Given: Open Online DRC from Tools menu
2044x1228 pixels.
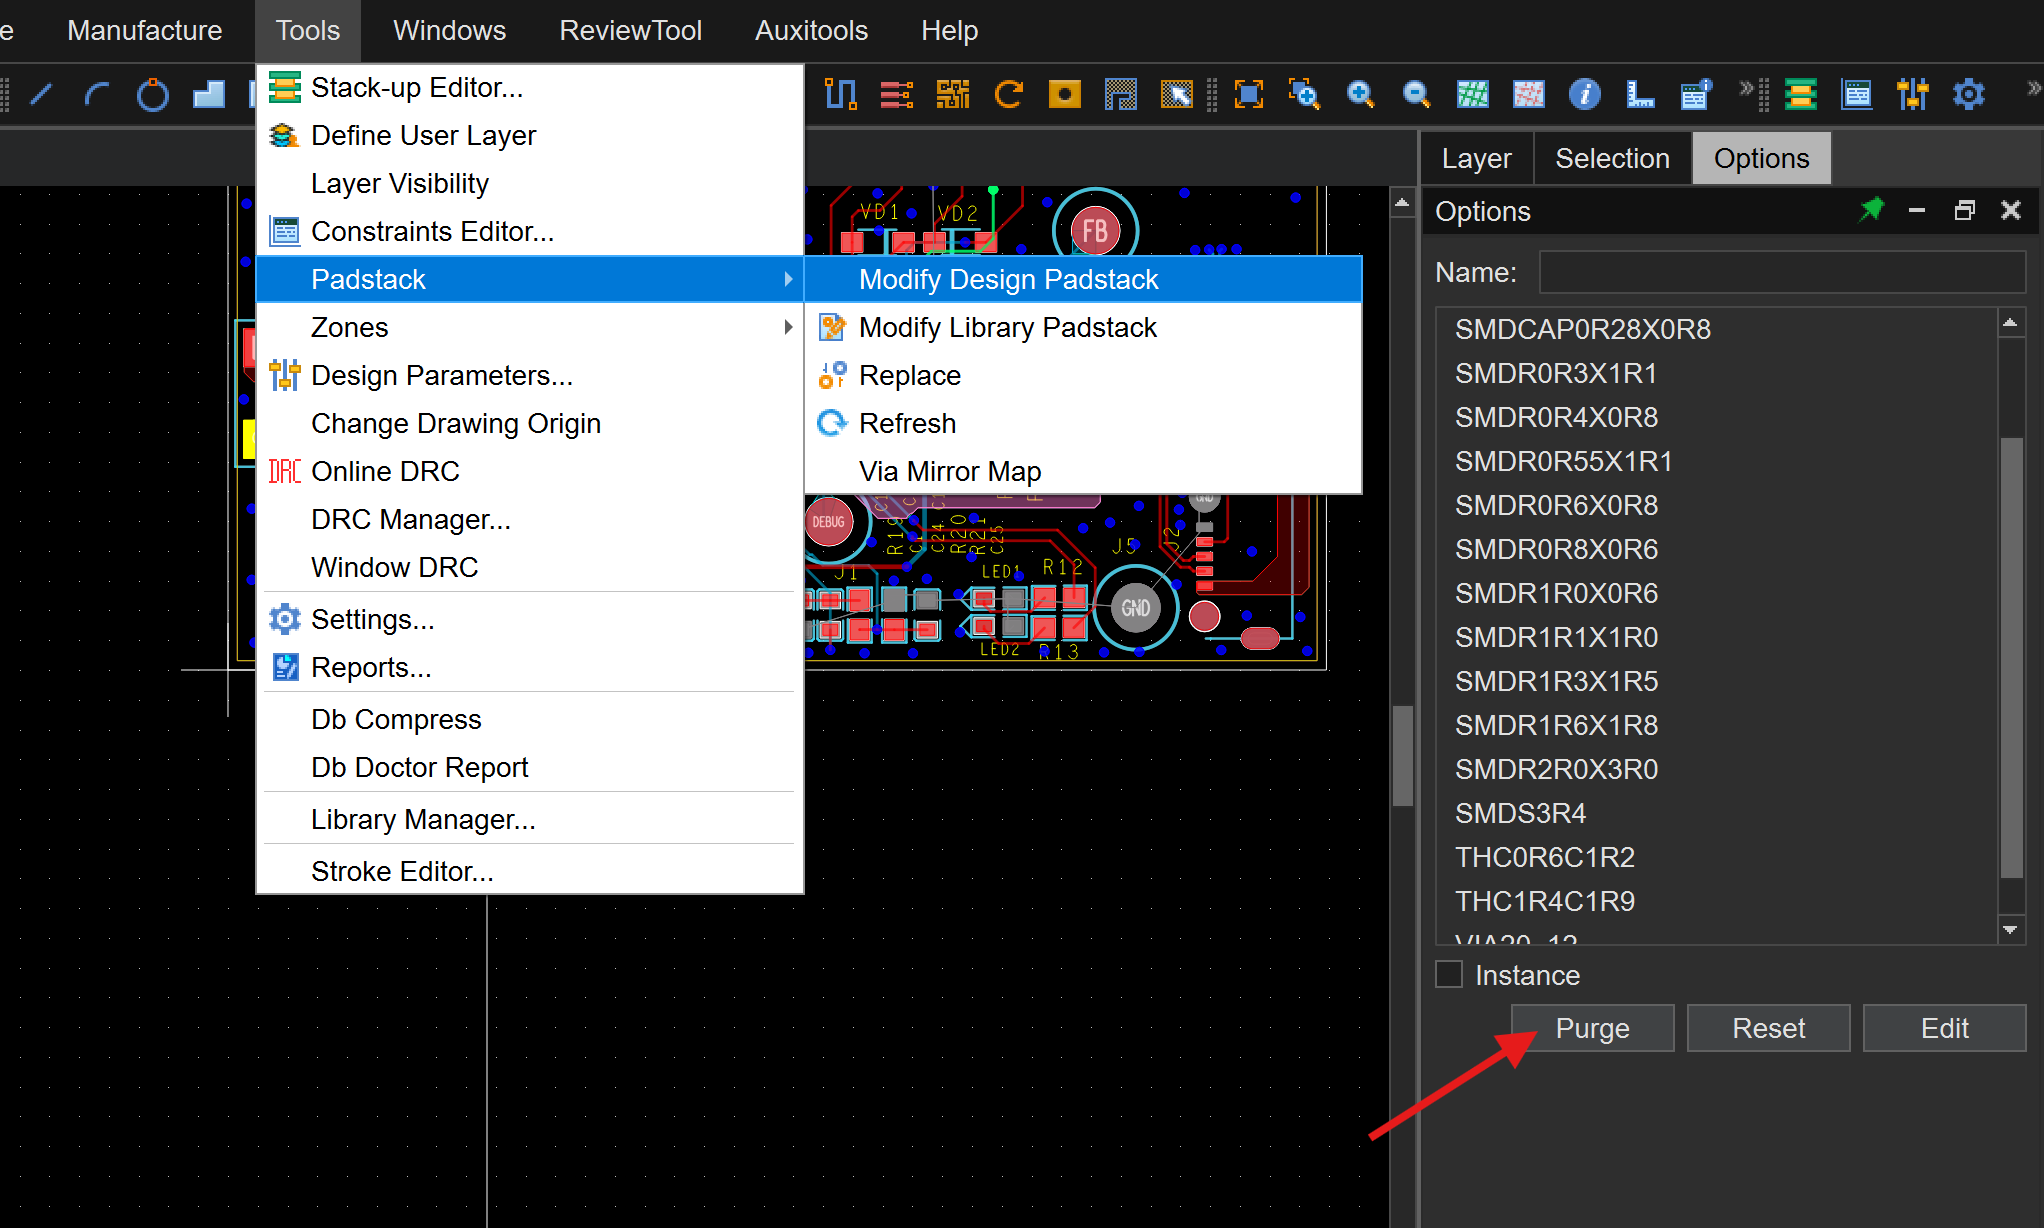Looking at the screenshot, I should [385, 471].
